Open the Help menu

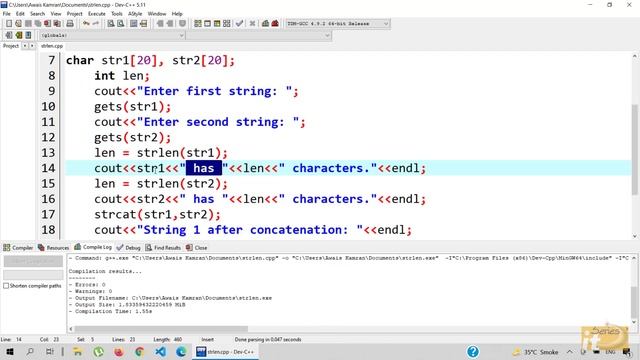coord(177,13)
